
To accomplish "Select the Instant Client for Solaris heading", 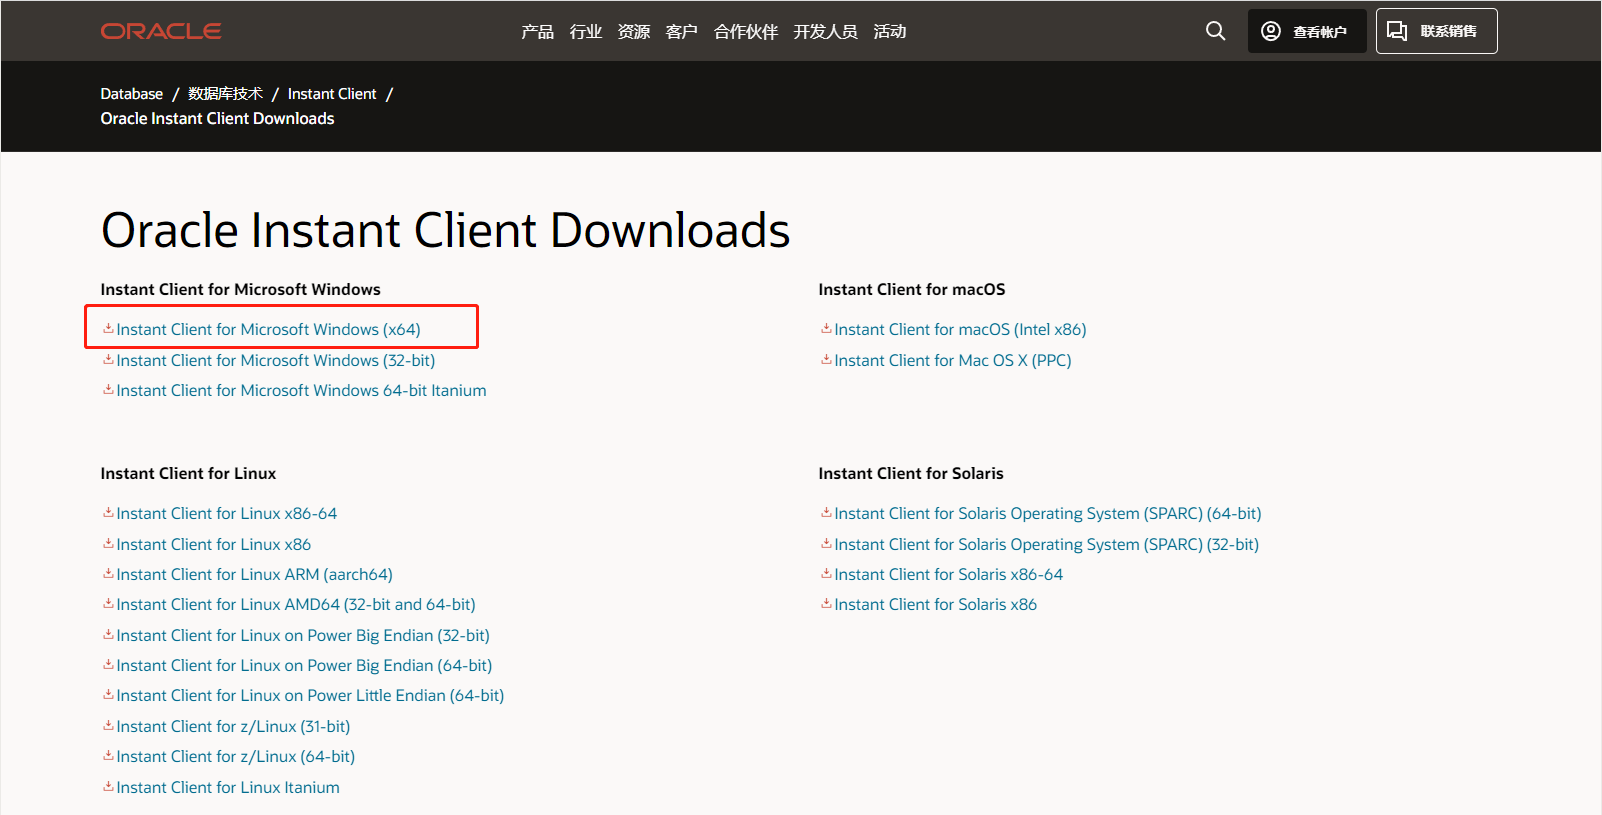I will pyautogui.click(x=911, y=473).
